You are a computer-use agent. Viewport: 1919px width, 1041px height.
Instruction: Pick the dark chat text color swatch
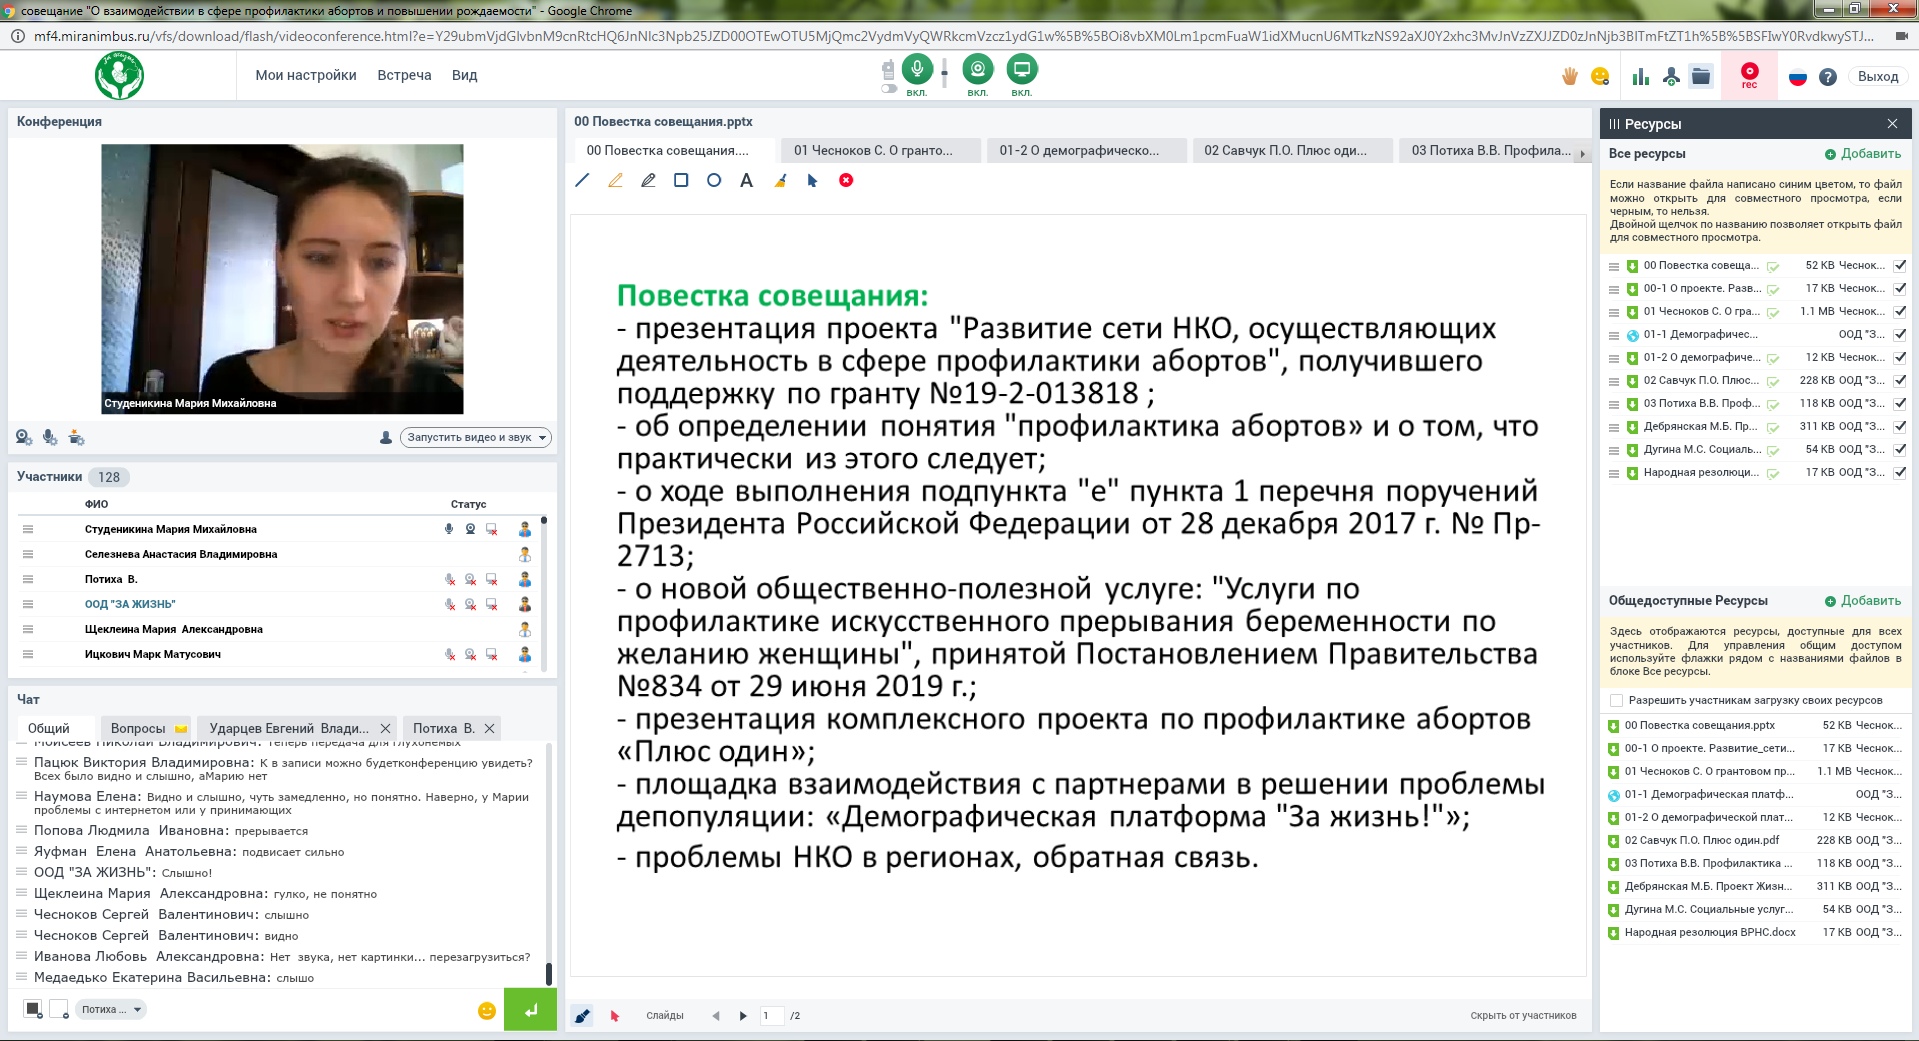coord(33,1009)
